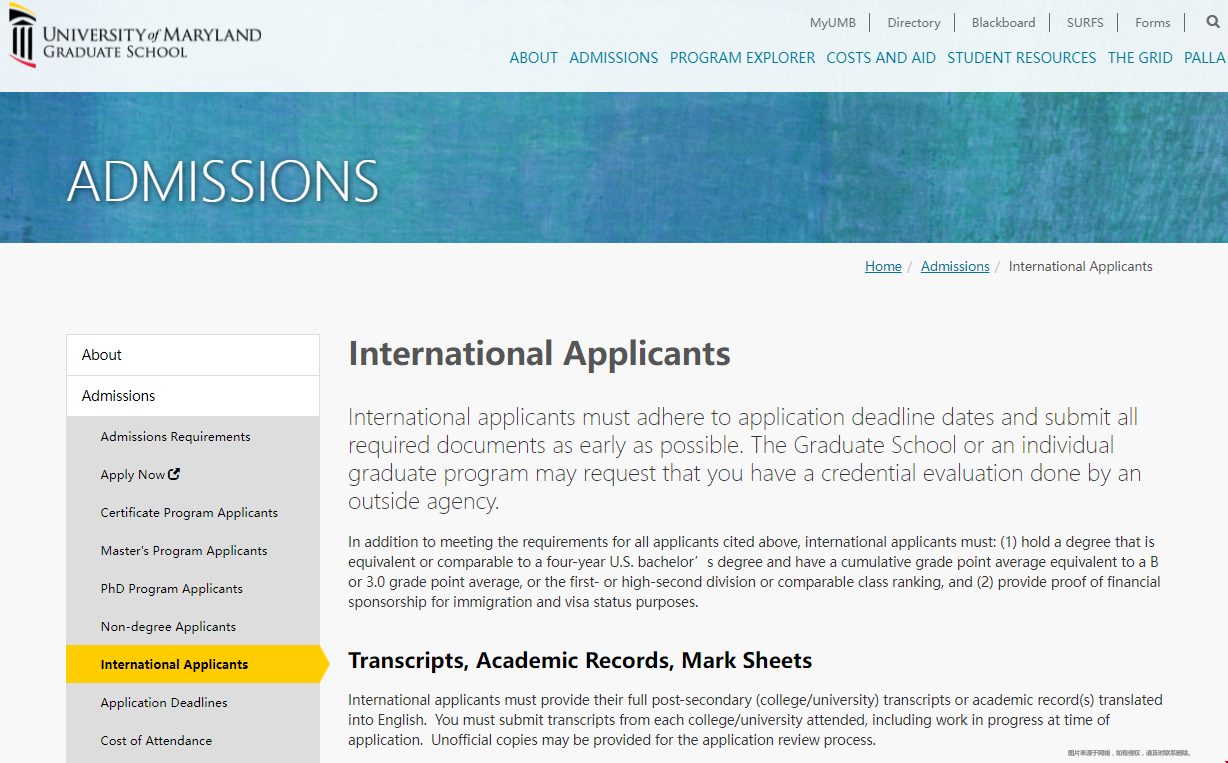Go to Blackboard in top bar
1228x763 pixels.
pos(1003,23)
